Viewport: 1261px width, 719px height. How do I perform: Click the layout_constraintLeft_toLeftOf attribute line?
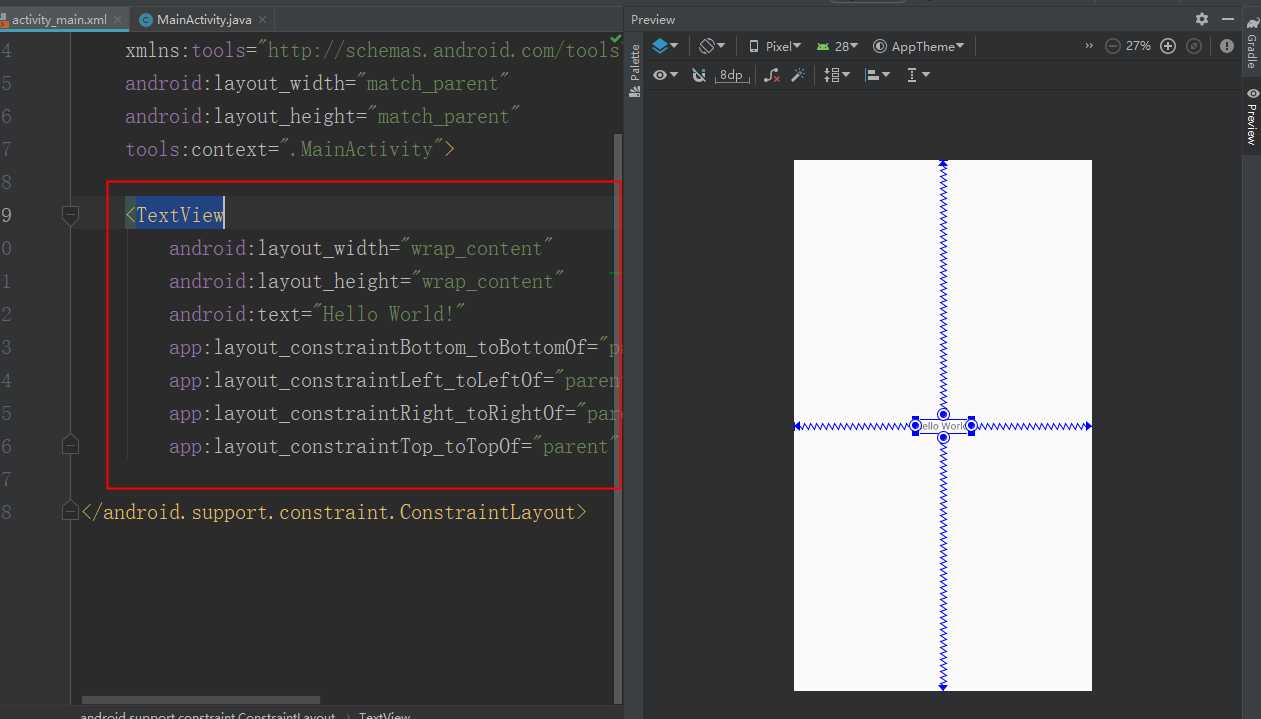click(394, 380)
